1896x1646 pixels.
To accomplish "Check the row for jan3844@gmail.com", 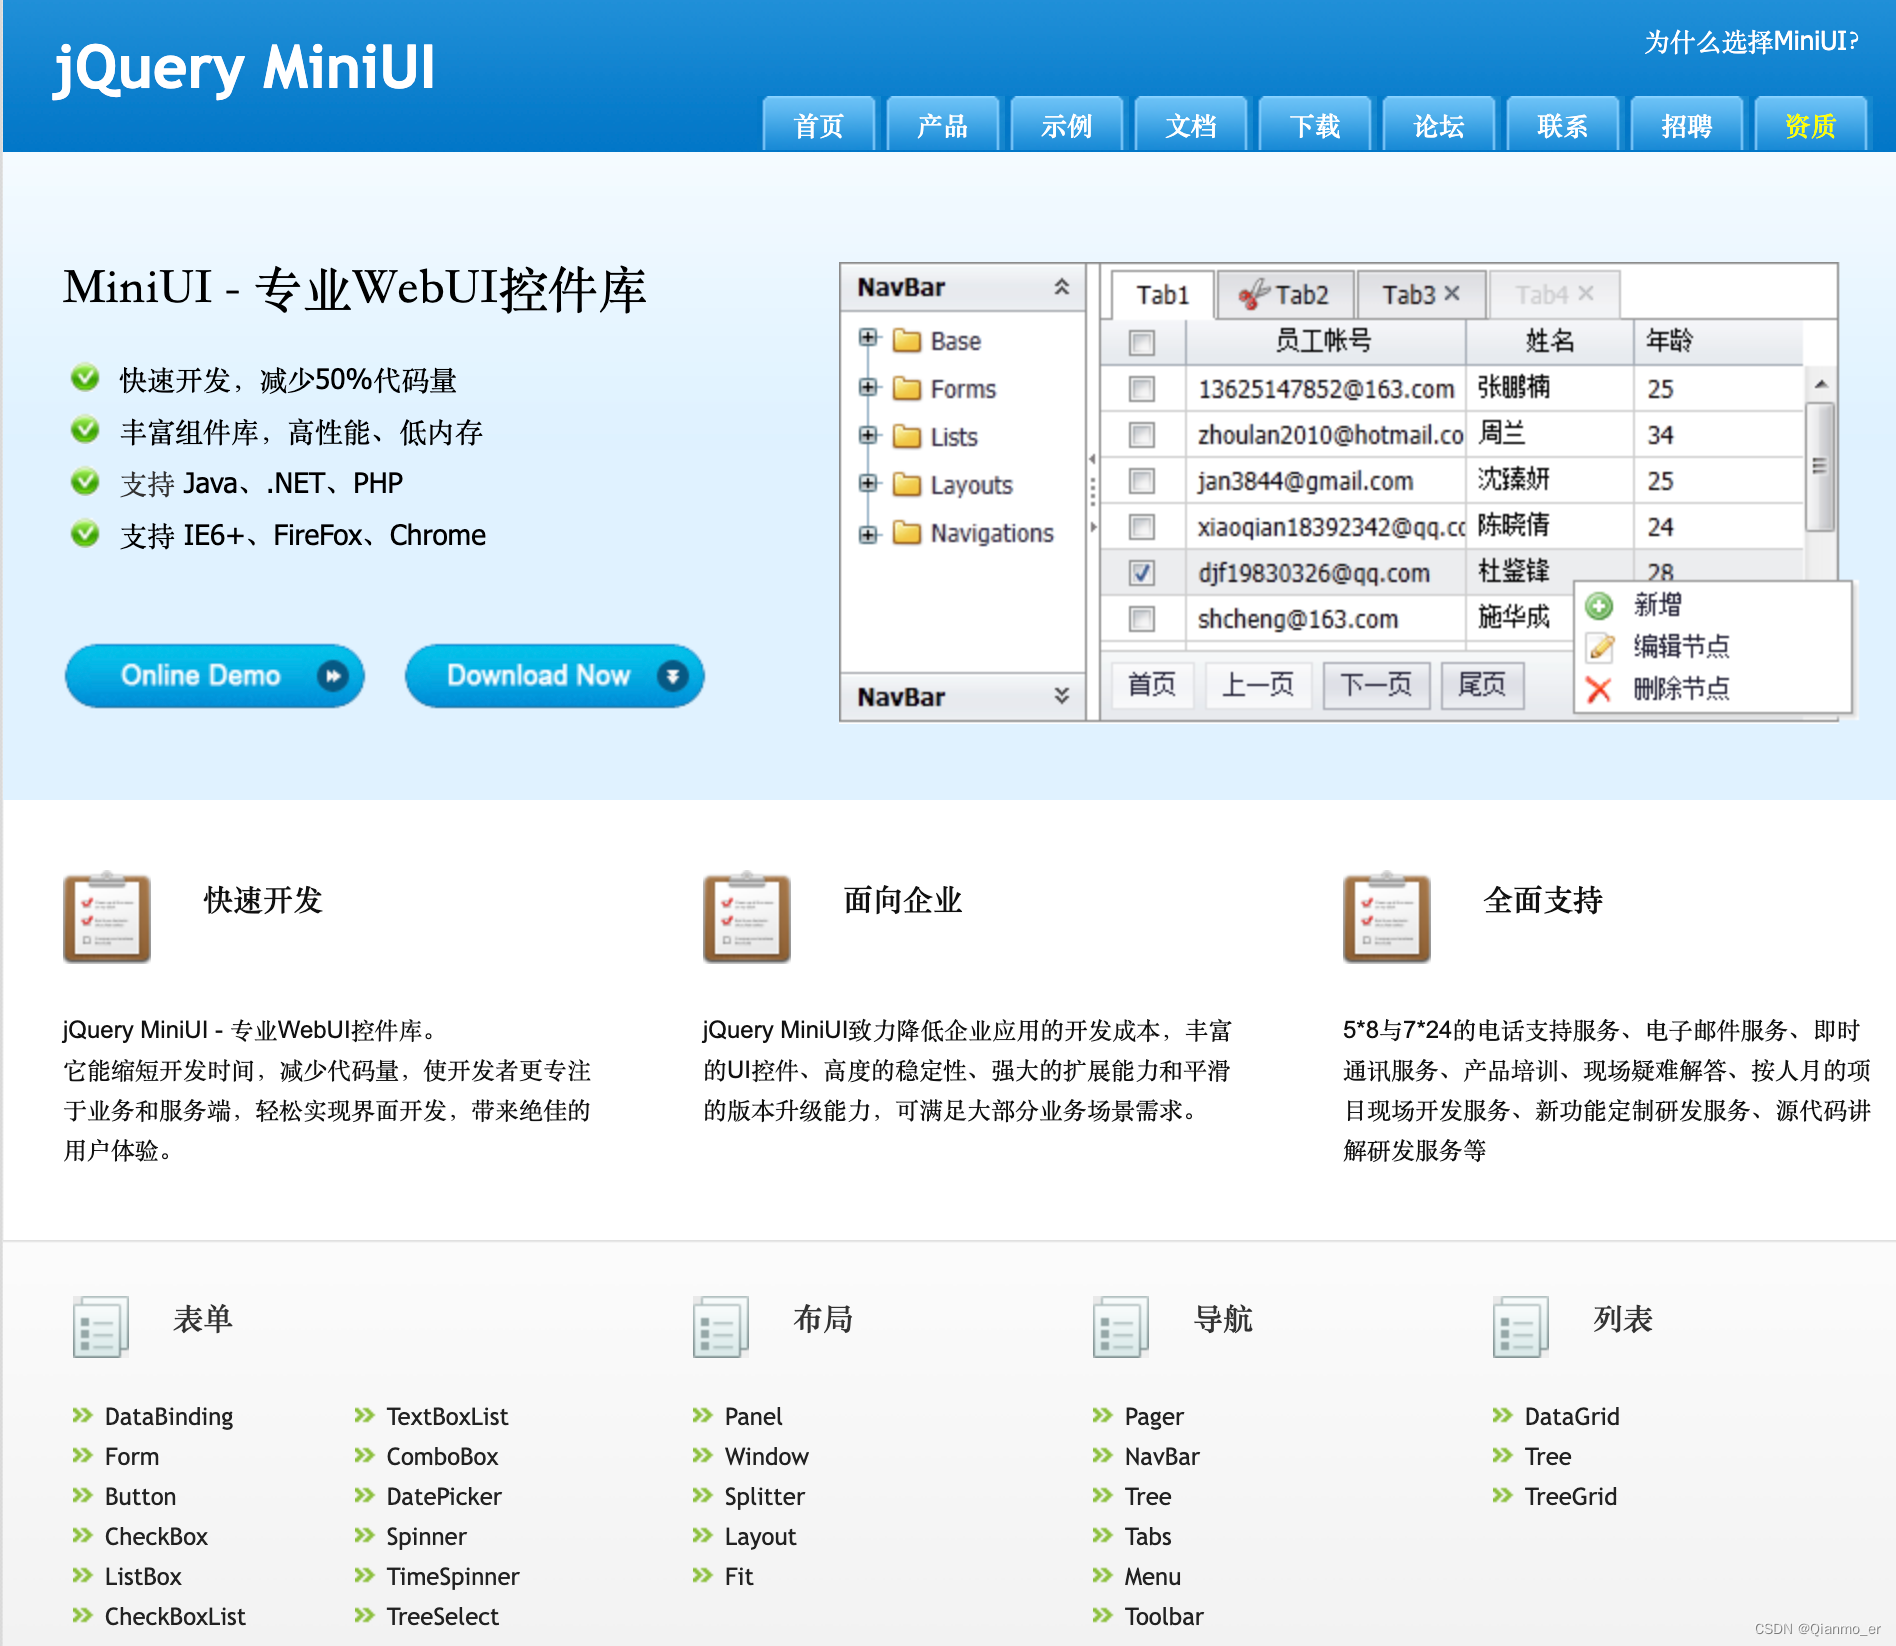I will click(1141, 481).
